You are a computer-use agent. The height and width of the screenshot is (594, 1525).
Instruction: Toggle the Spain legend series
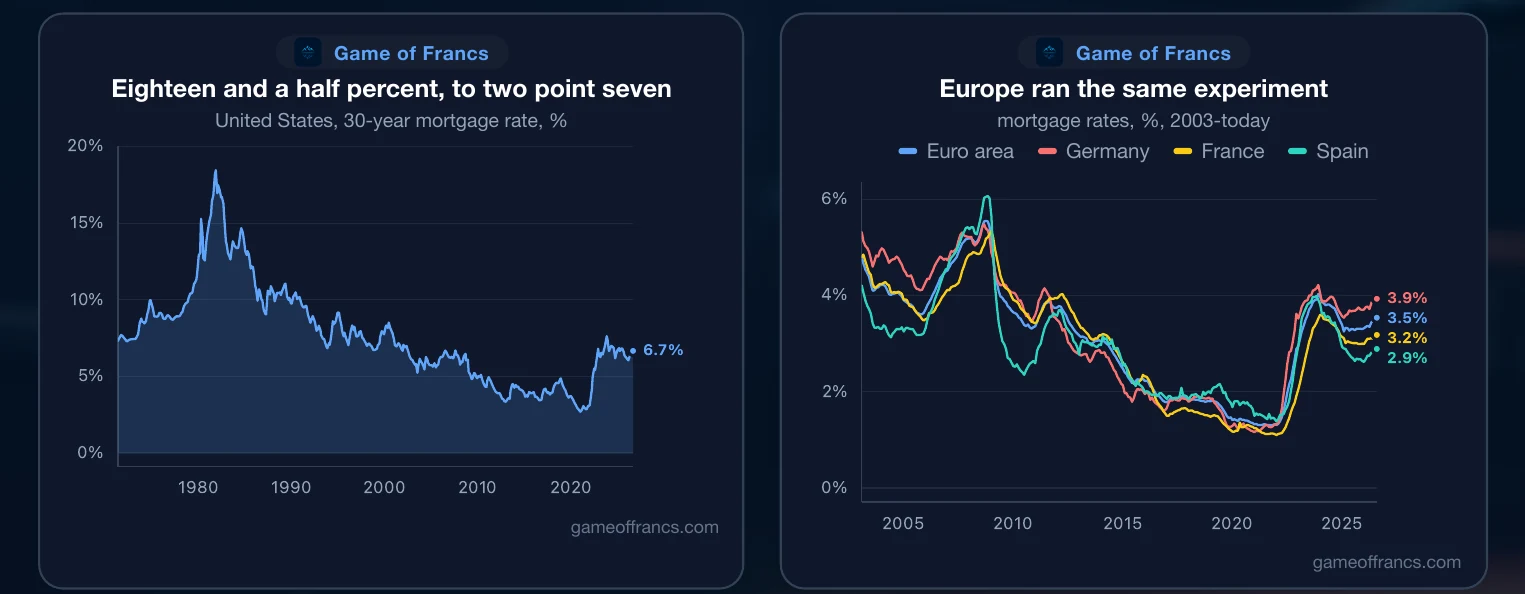(1328, 152)
